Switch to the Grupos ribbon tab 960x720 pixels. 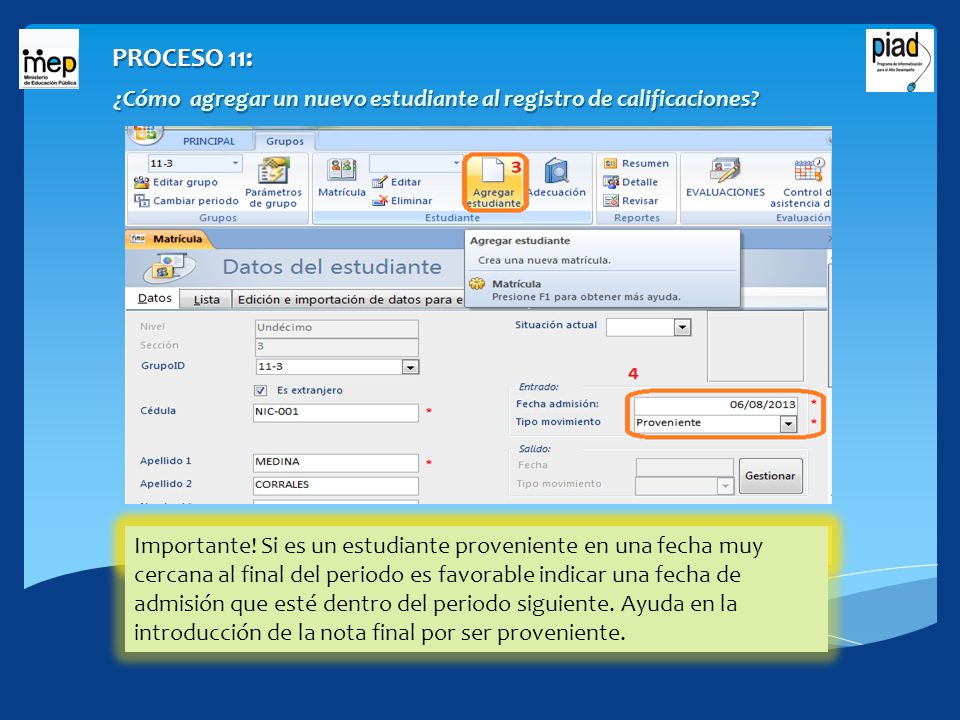pyautogui.click(x=285, y=141)
